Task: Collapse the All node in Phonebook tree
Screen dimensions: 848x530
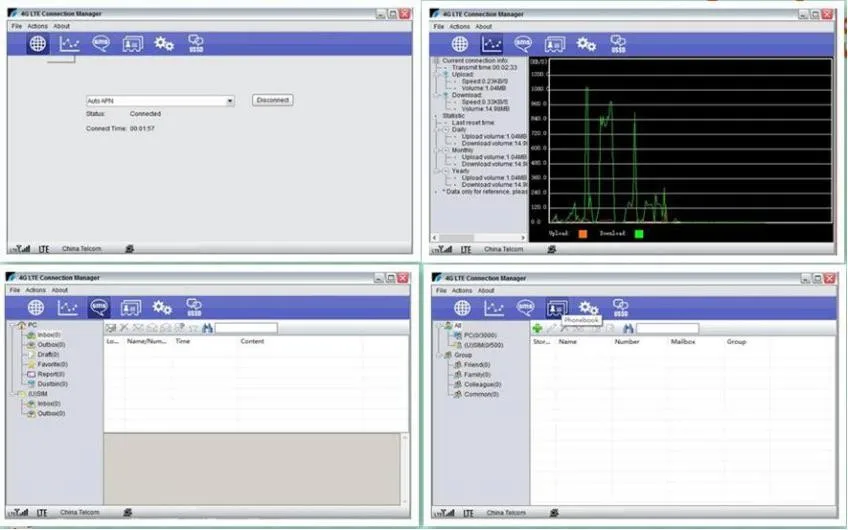Action: 438,326
